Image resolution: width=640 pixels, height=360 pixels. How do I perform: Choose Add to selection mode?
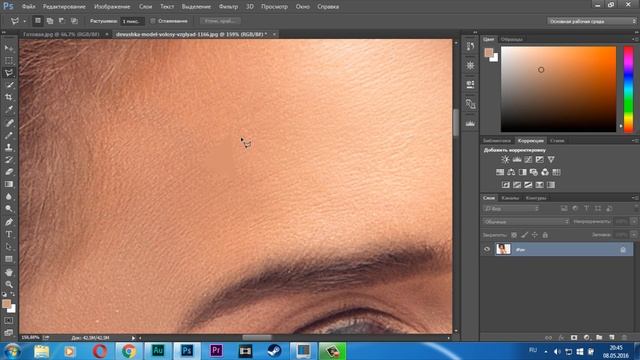(50, 21)
